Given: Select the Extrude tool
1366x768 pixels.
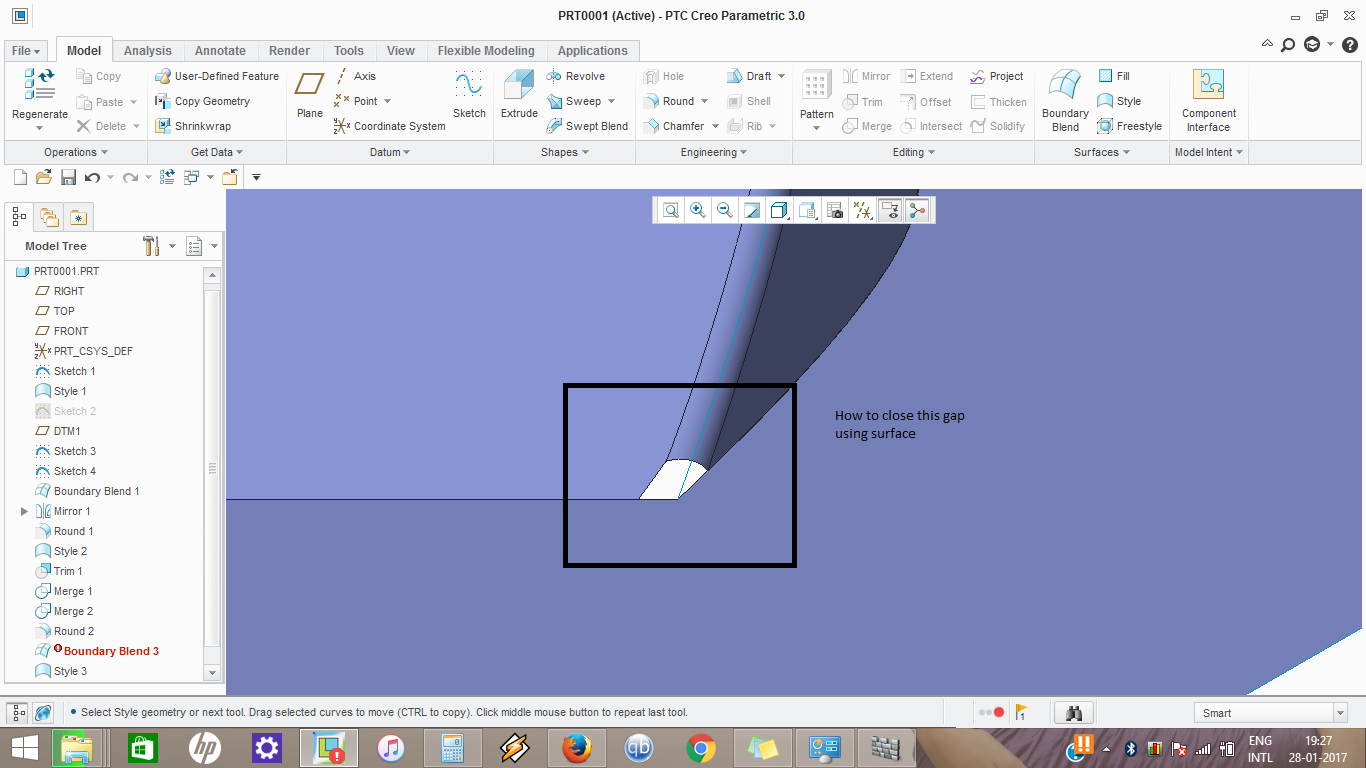Looking at the screenshot, I should click(519, 95).
